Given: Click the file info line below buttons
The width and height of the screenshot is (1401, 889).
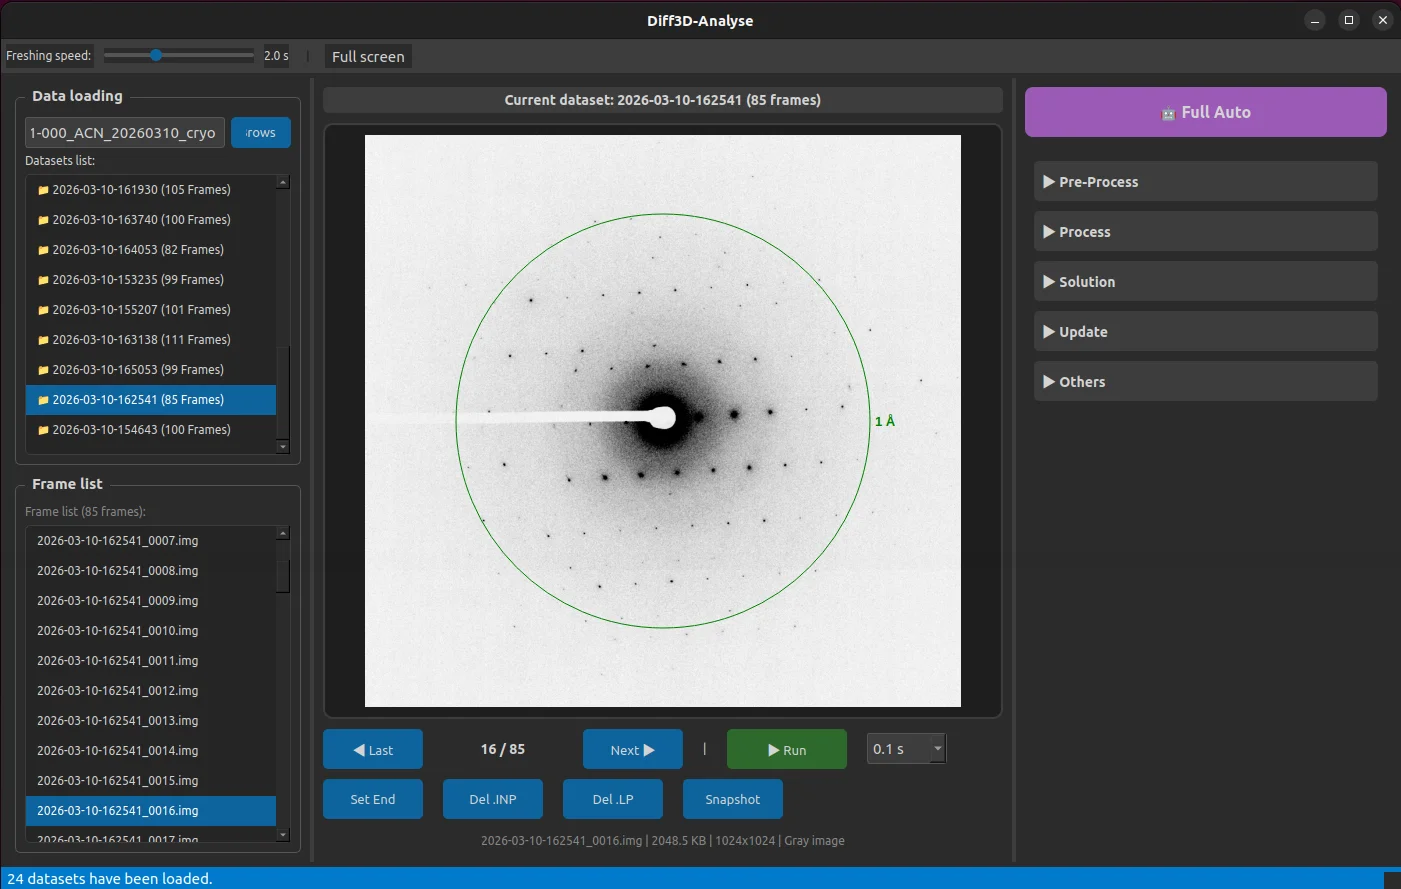Looking at the screenshot, I should point(662,841).
